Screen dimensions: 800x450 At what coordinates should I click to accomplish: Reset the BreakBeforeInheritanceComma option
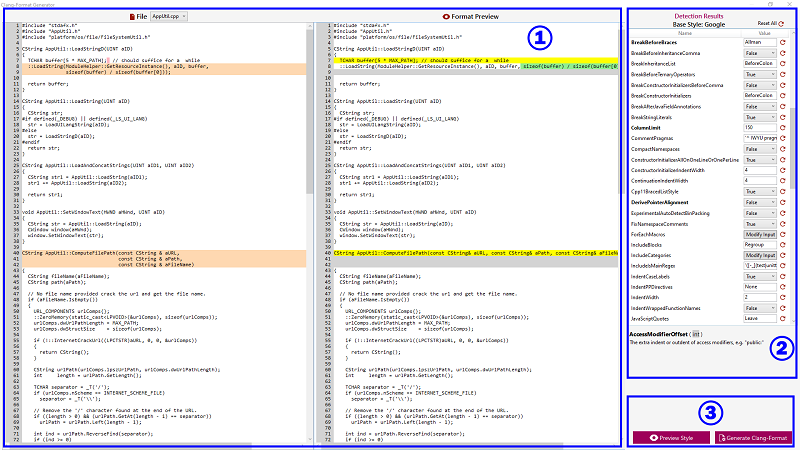click(x=782, y=53)
